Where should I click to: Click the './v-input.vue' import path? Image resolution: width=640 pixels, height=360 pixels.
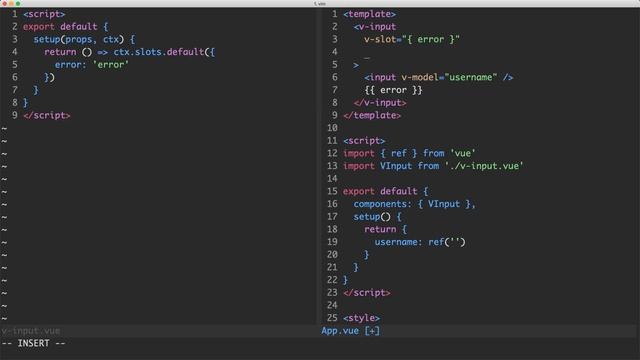coord(484,166)
